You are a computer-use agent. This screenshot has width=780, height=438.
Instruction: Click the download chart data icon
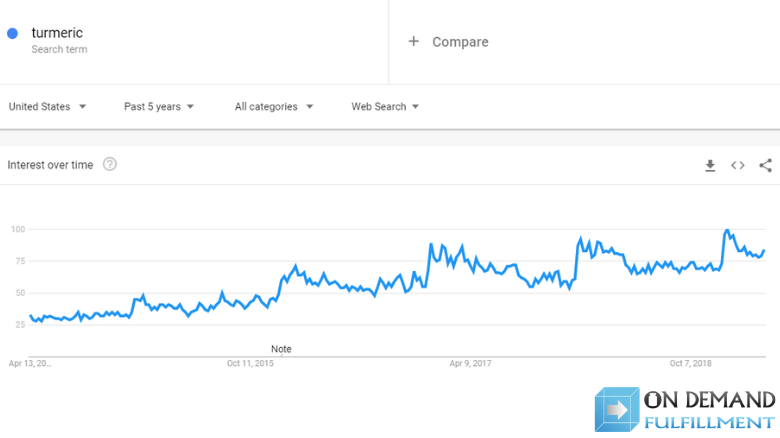710,166
